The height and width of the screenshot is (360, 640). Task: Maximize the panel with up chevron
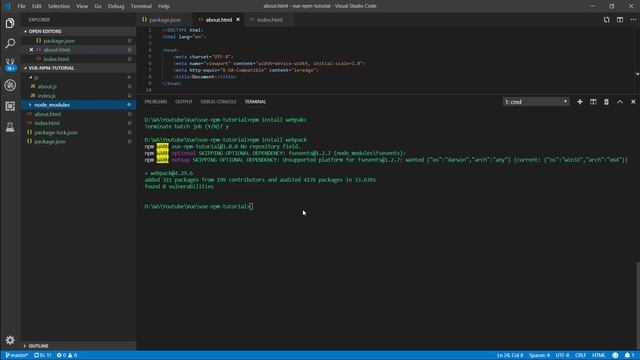[x=620, y=102]
